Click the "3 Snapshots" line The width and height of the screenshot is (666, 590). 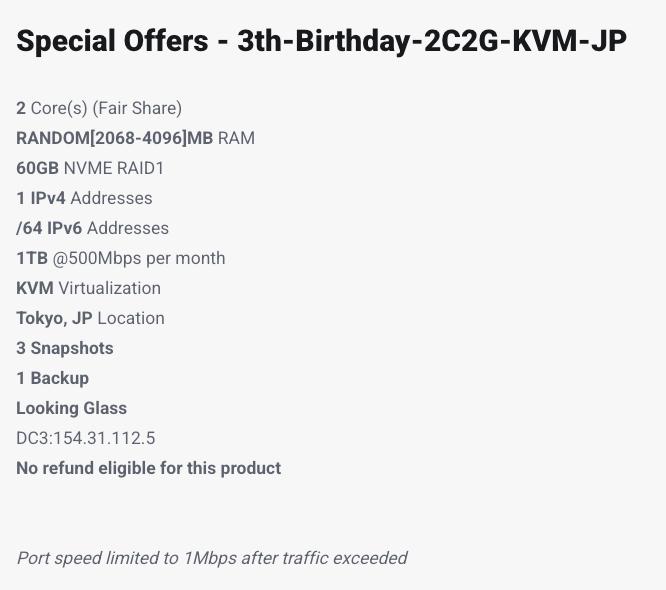click(x=65, y=348)
